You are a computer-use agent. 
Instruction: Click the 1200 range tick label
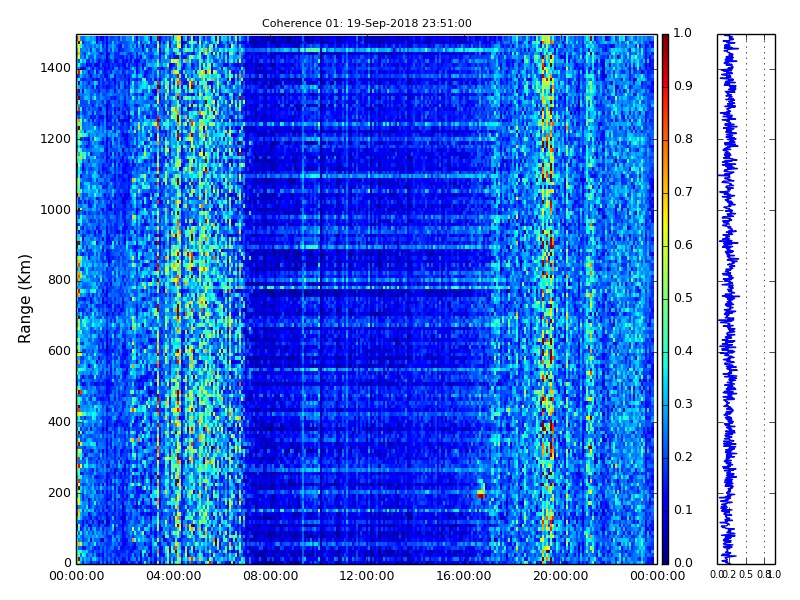tap(56, 139)
